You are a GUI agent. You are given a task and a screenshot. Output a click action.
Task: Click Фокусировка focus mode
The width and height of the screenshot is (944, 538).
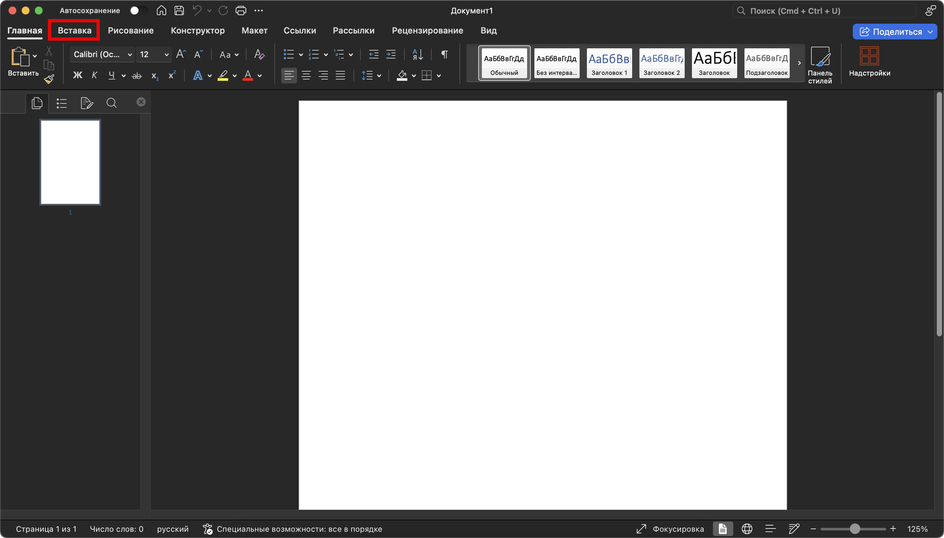click(x=670, y=529)
